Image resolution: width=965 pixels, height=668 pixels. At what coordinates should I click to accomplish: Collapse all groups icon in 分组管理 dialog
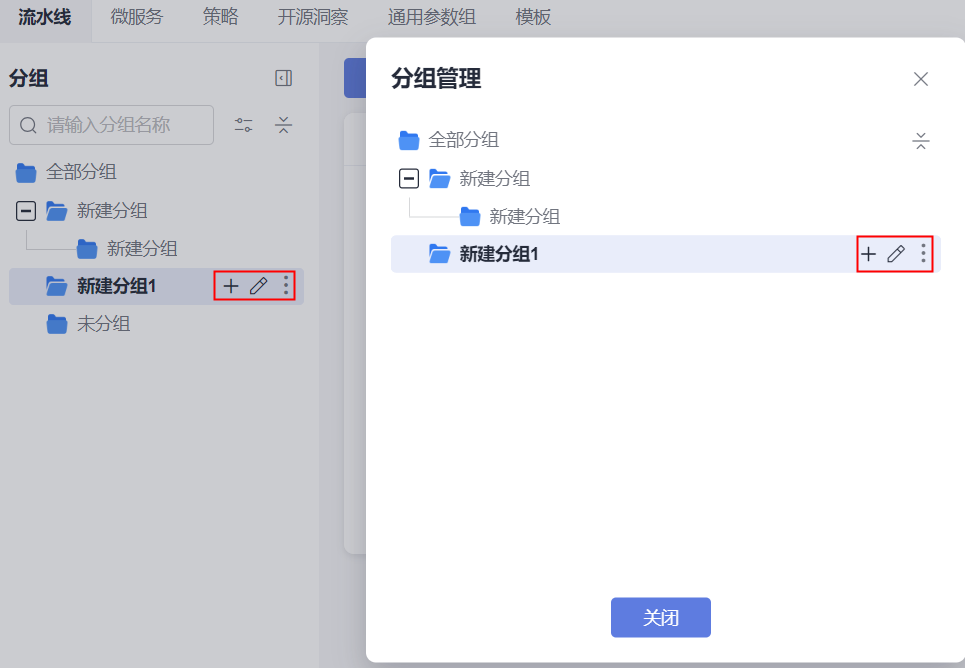pos(921,141)
